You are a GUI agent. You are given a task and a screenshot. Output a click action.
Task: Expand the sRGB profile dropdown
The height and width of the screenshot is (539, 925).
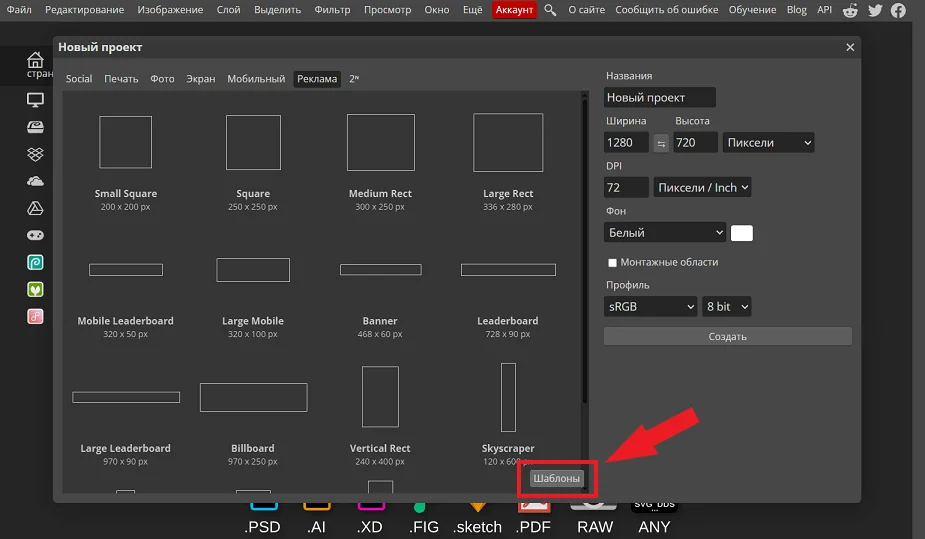coord(650,307)
